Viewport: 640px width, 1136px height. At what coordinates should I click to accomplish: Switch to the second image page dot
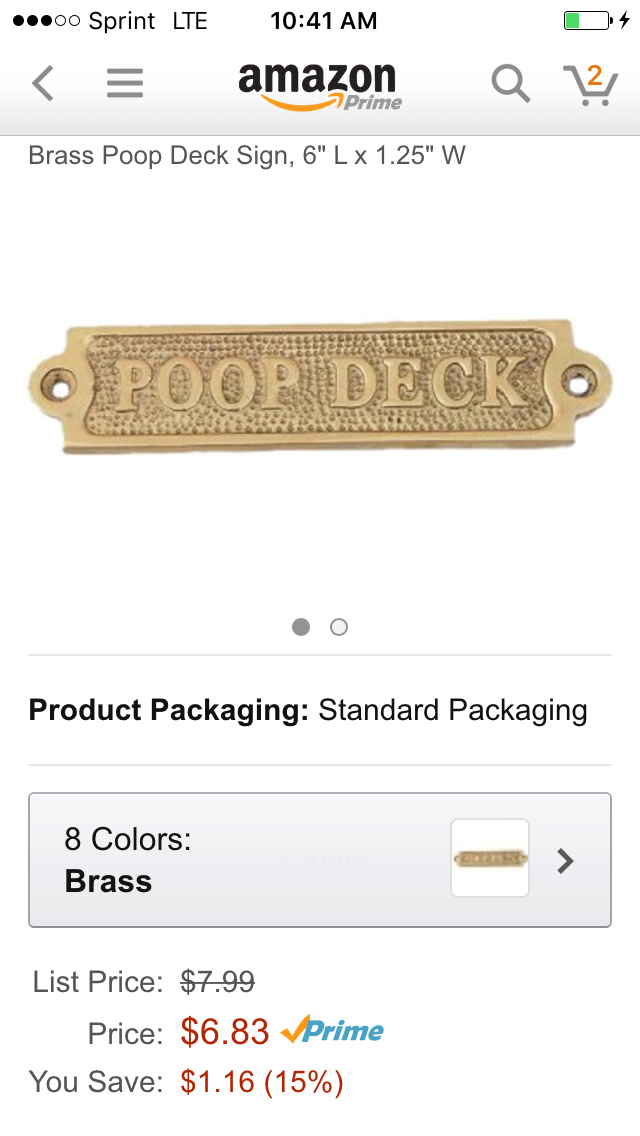point(339,627)
